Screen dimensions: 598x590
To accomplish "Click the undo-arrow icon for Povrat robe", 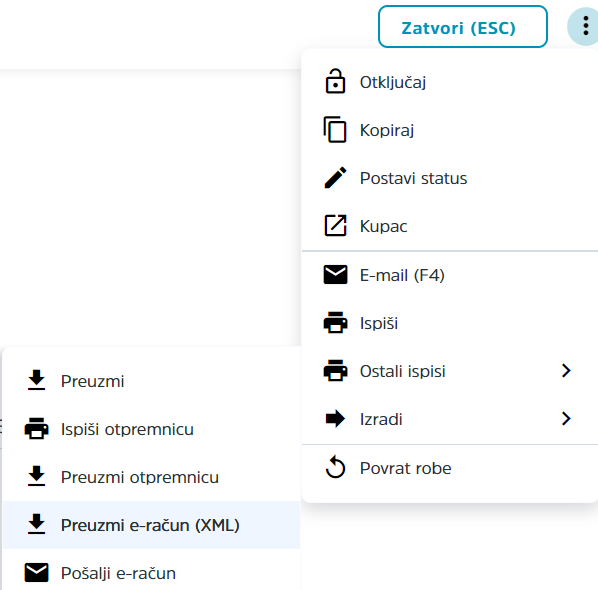I will pos(335,467).
